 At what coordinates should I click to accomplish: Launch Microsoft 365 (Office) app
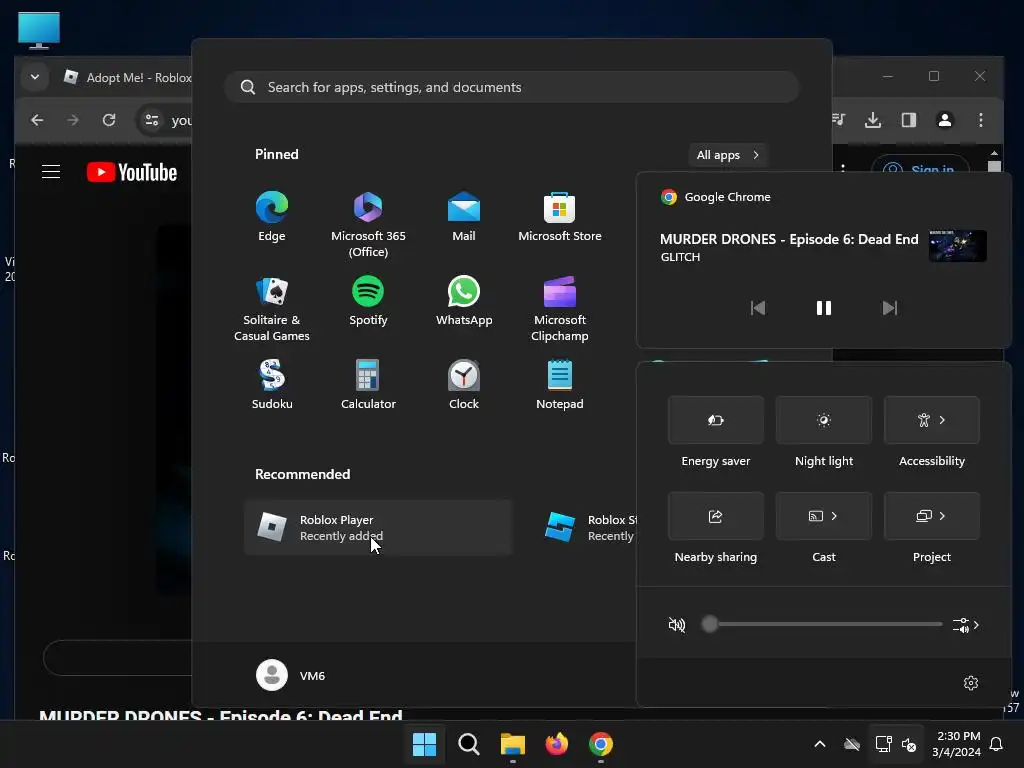(368, 225)
